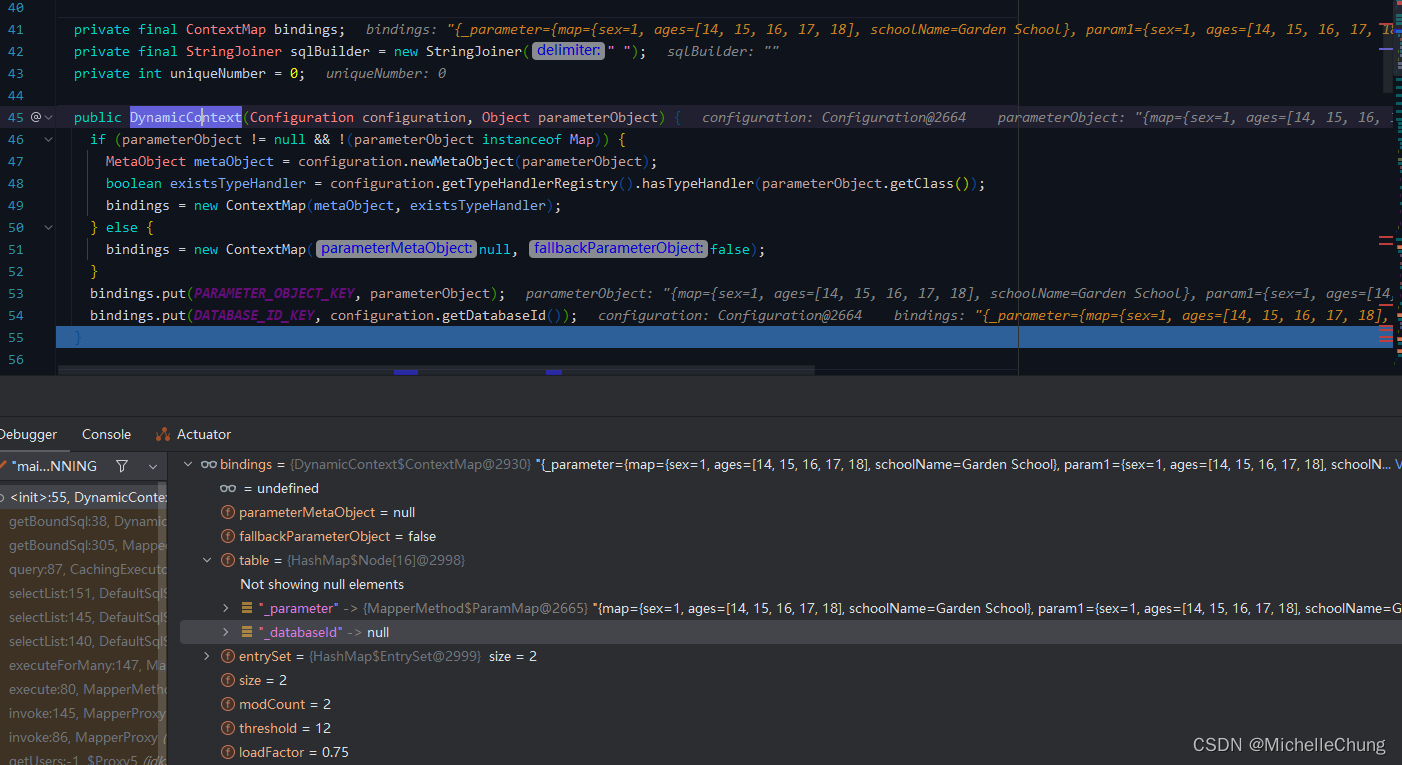Select the selectList:140 stack frame
Viewport: 1402px width, 765px height.
83,641
